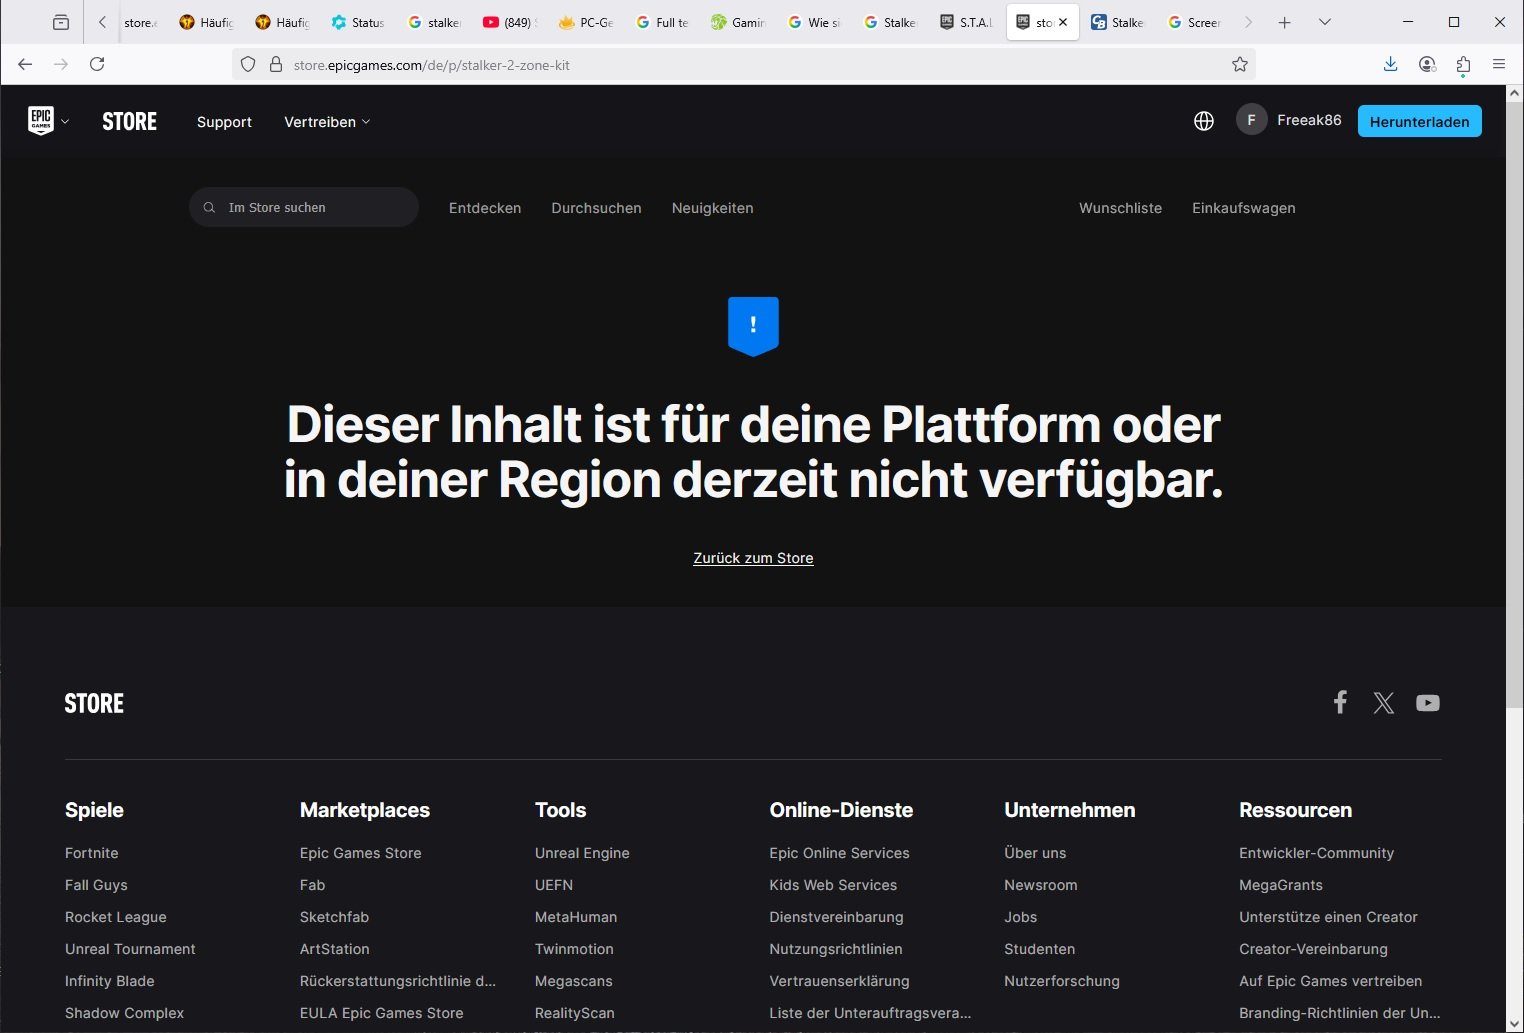Open Firefox View icon in tab bar

(x=61, y=22)
